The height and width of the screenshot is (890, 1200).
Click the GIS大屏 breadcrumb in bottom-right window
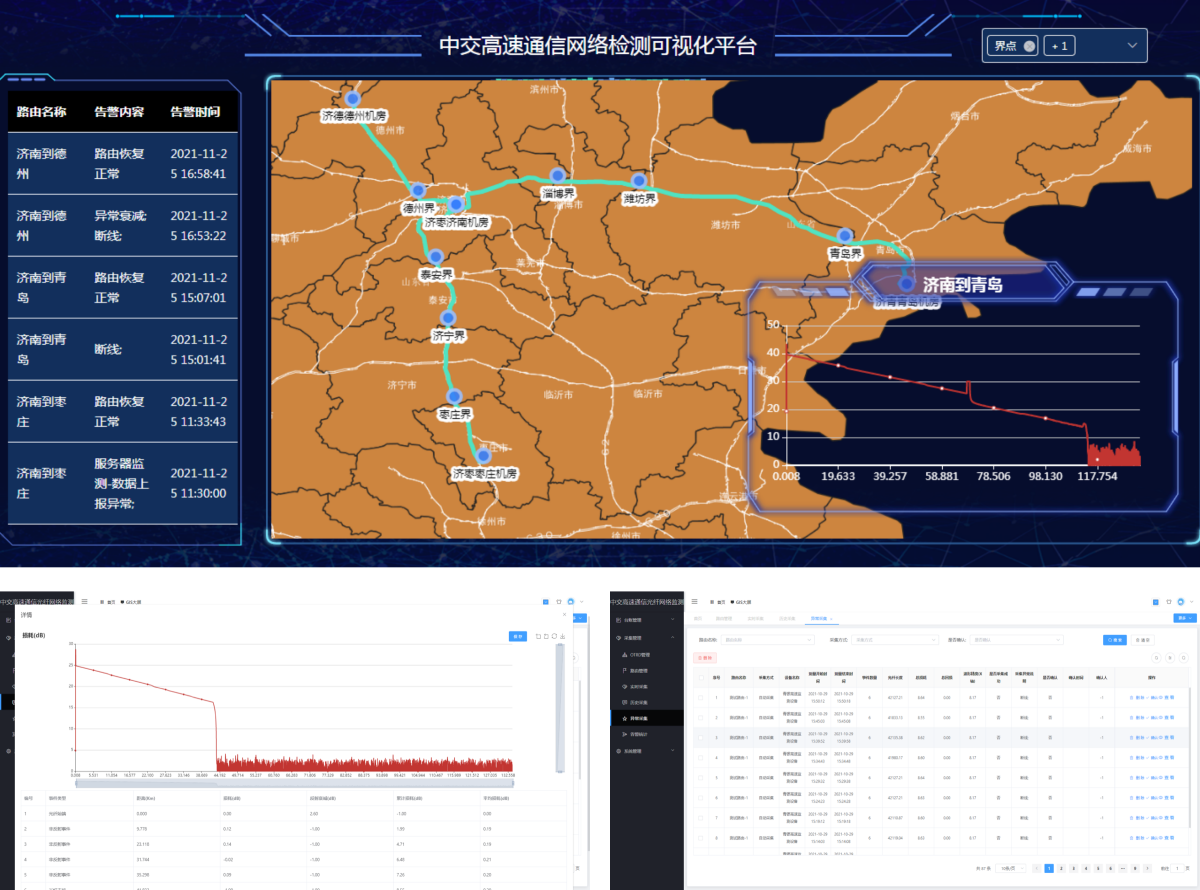coord(741,601)
